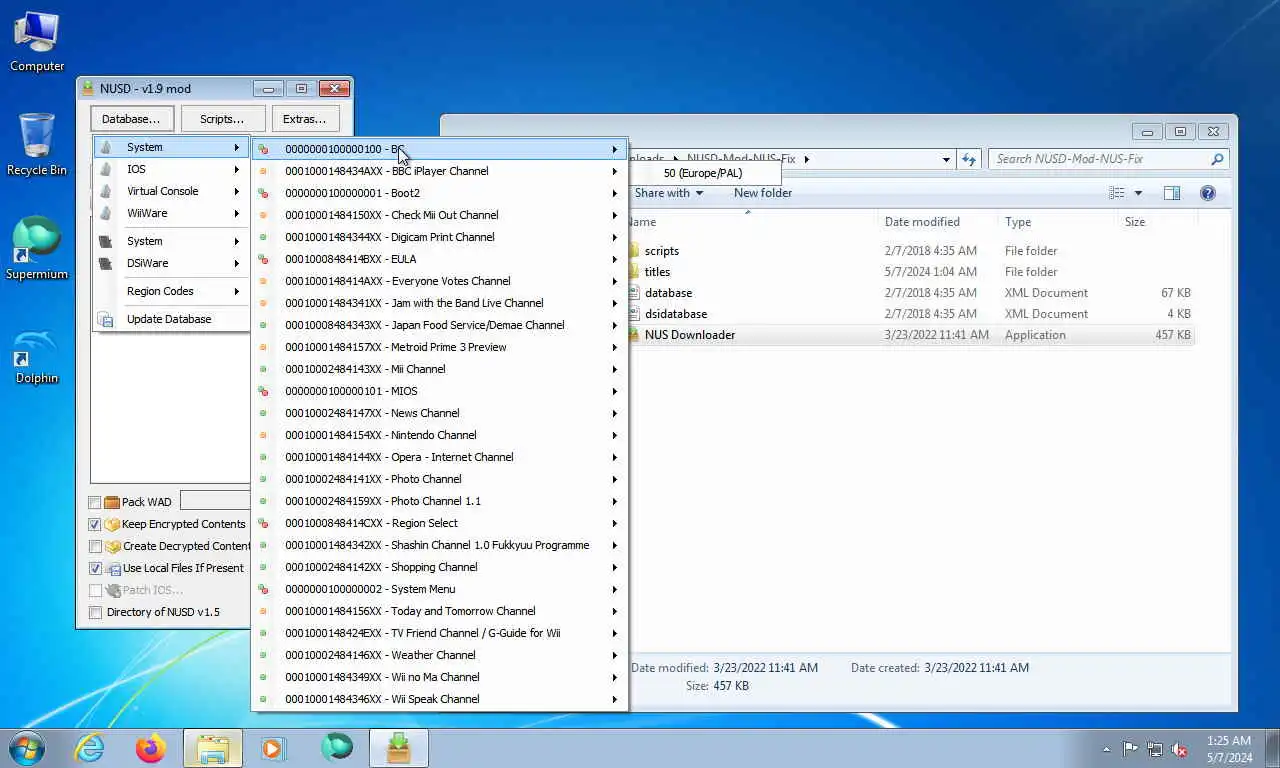This screenshot has height=768, width=1280.
Task: Open Firefox from the taskbar
Action: click(x=151, y=748)
